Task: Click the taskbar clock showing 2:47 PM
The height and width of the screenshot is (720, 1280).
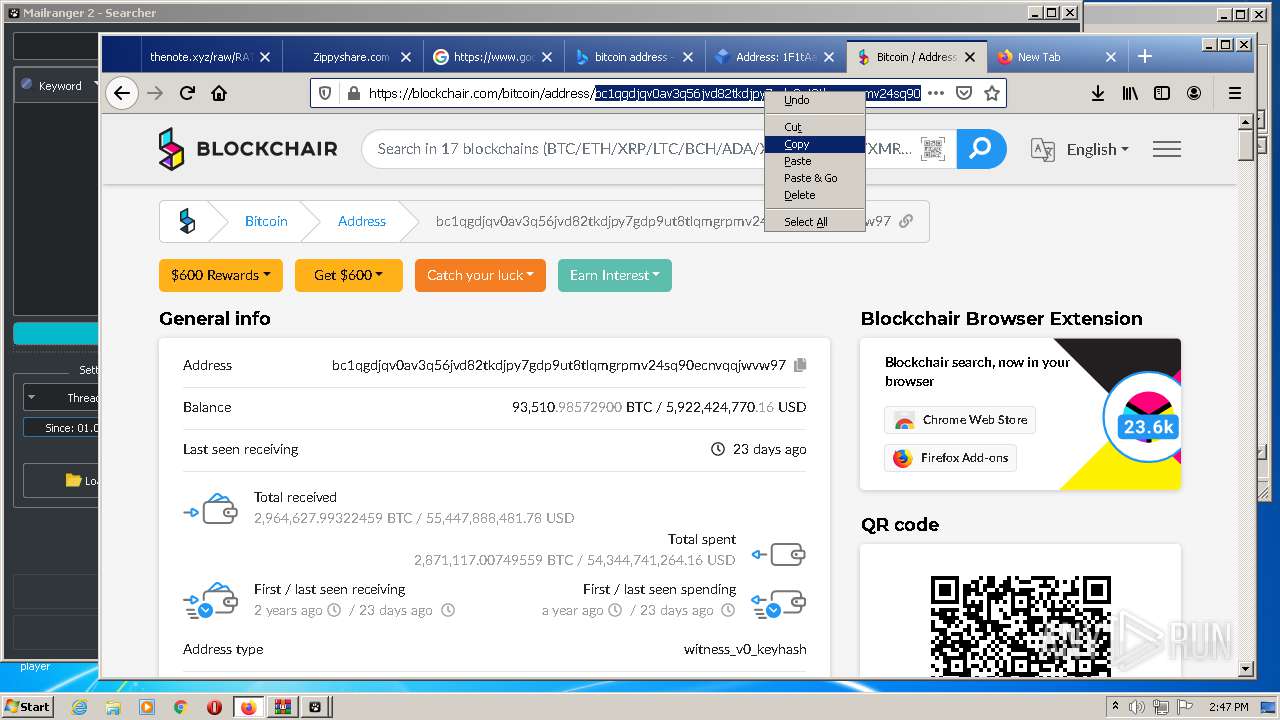Action: coord(1228,707)
